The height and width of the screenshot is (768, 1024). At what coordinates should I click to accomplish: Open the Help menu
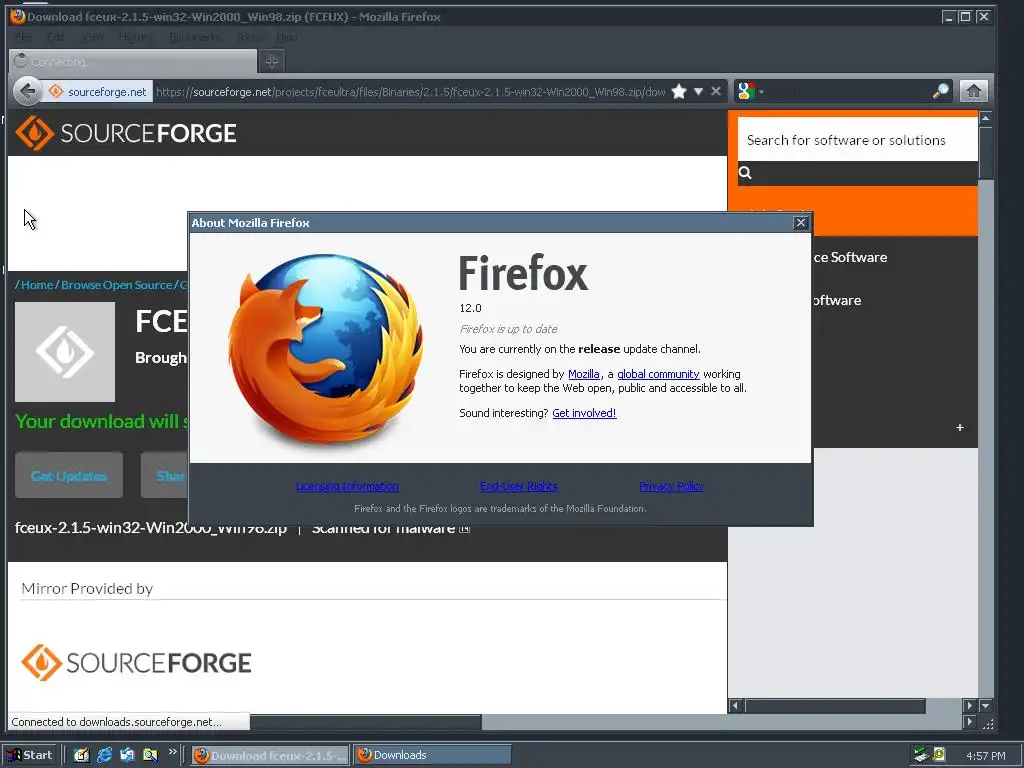286,37
